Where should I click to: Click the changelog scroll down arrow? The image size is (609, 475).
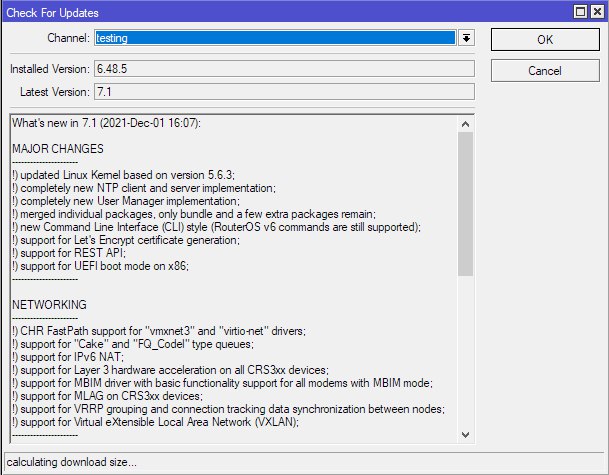point(465,435)
